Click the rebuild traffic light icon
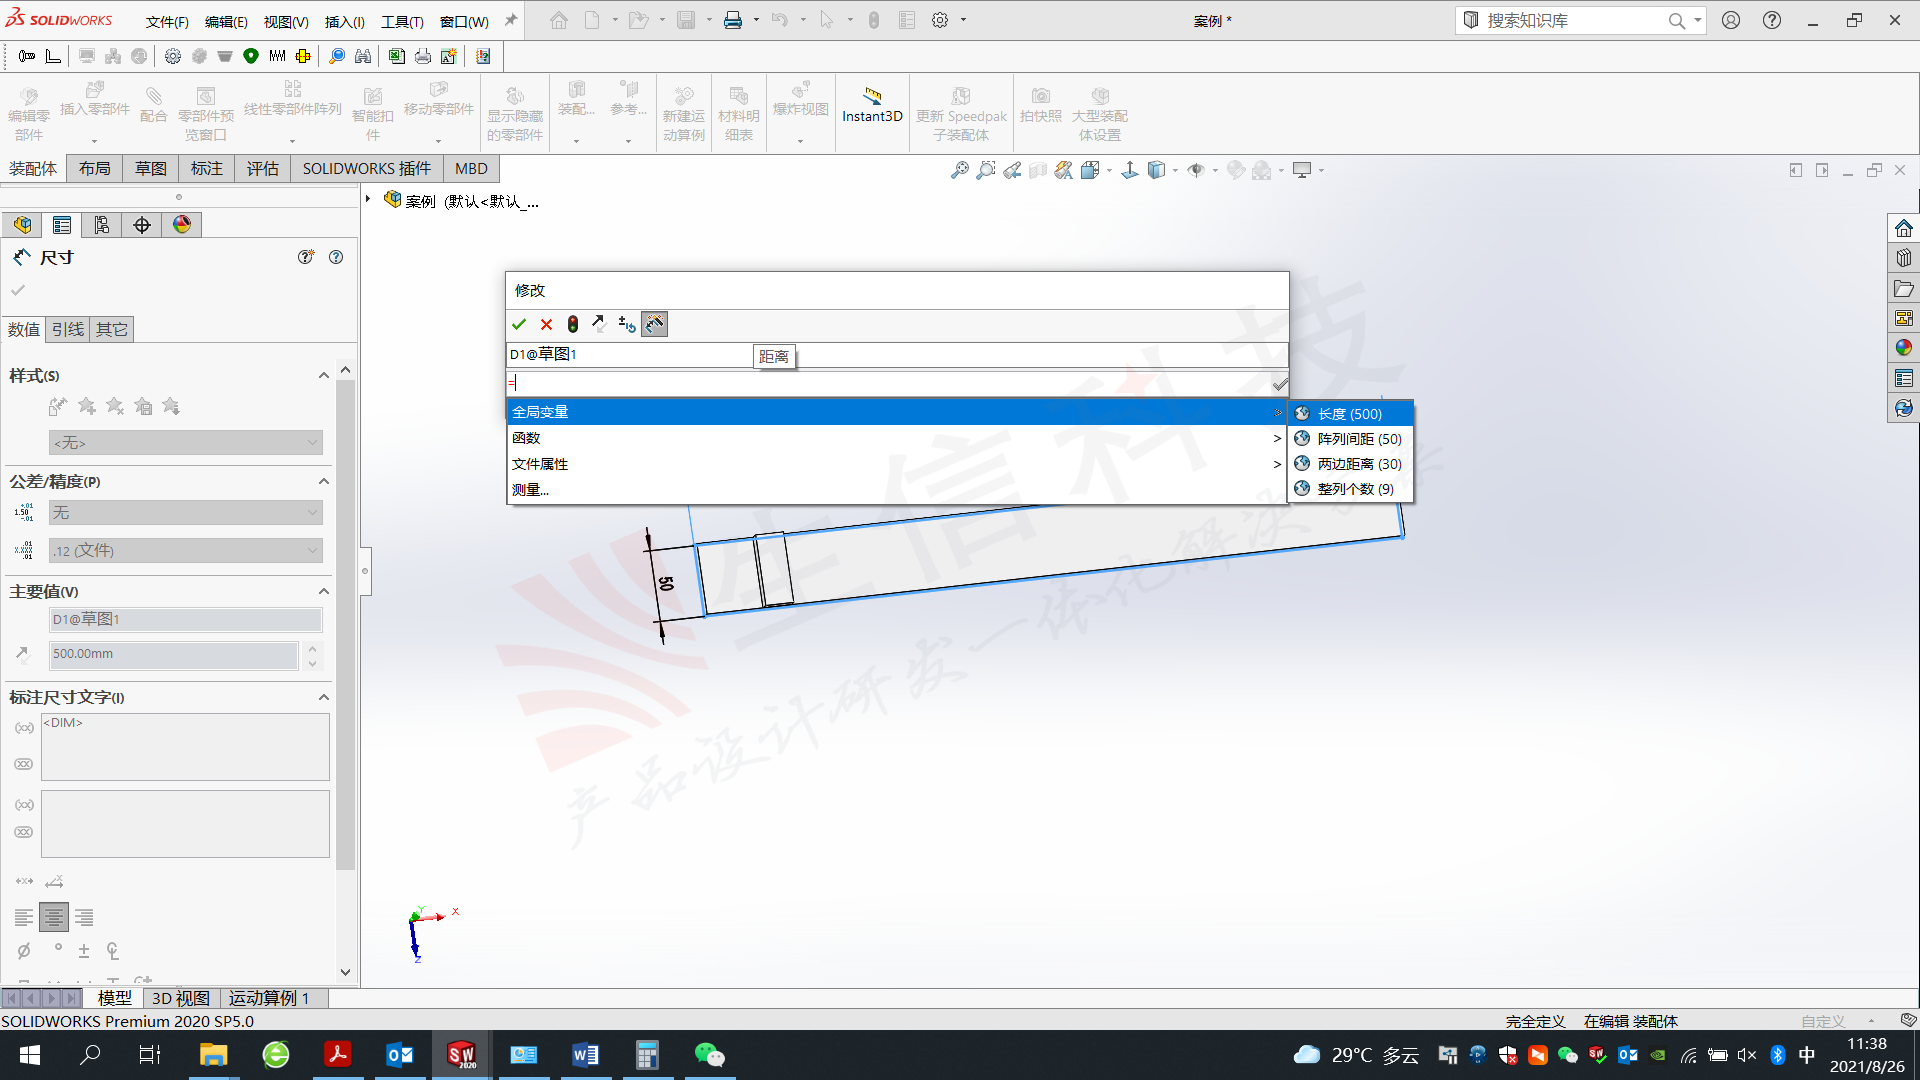 pyautogui.click(x=573, y=324)
